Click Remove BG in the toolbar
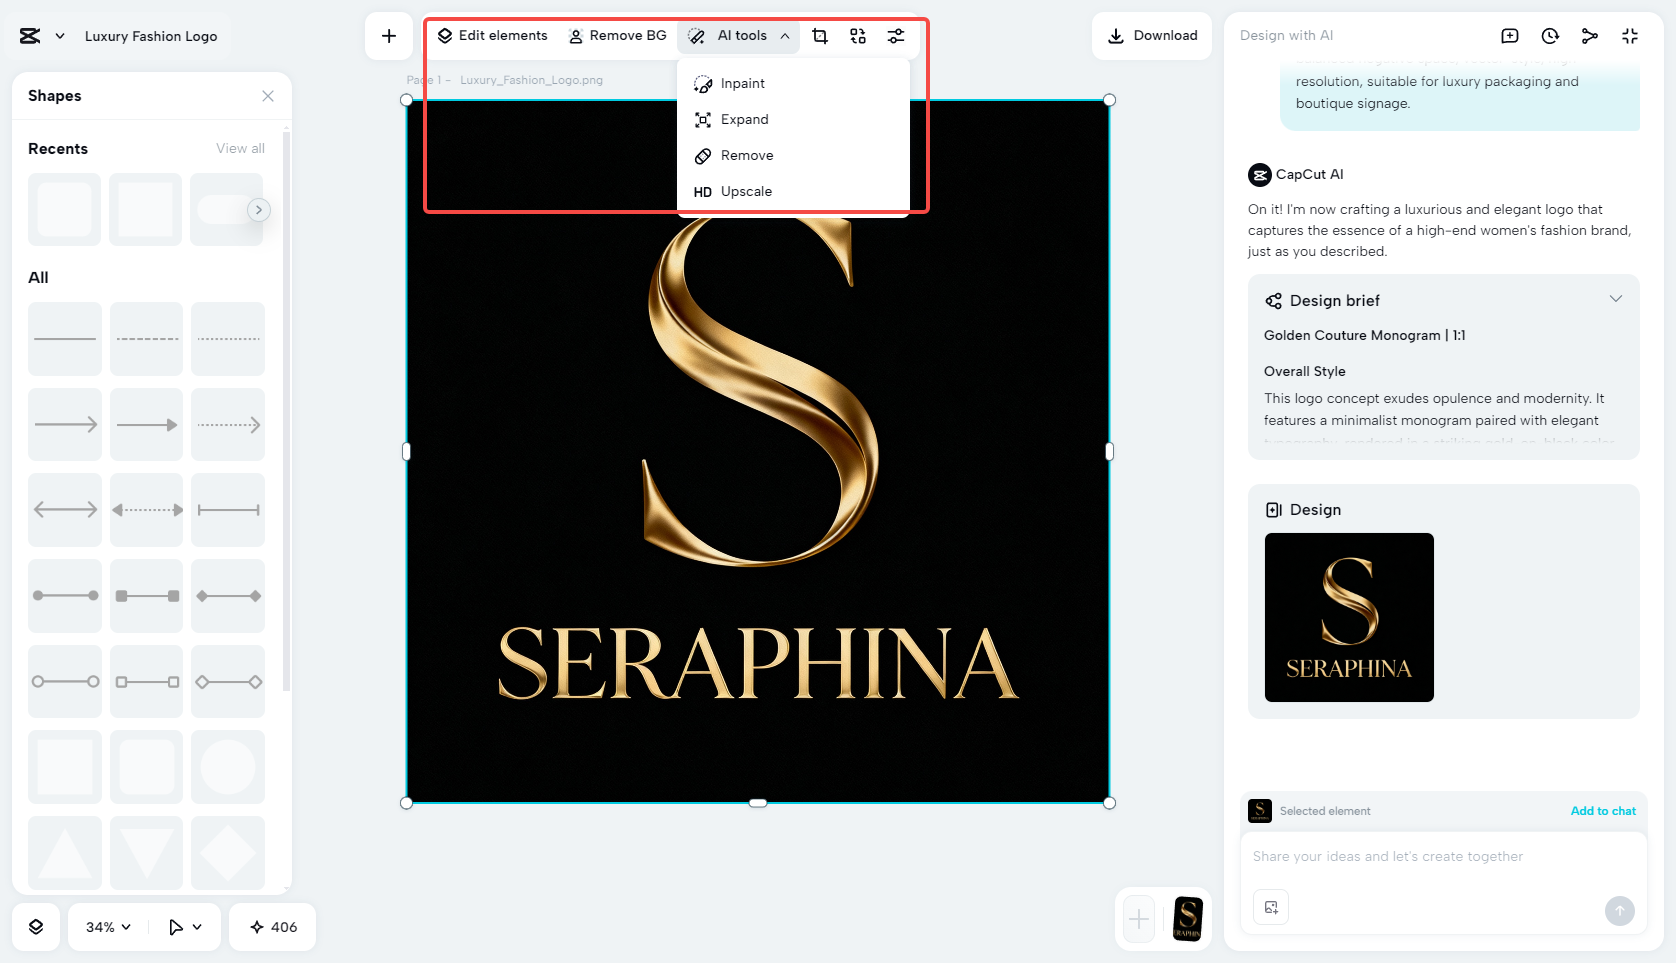The height and width of the screenshot is (963, 1676). (618, 35)
